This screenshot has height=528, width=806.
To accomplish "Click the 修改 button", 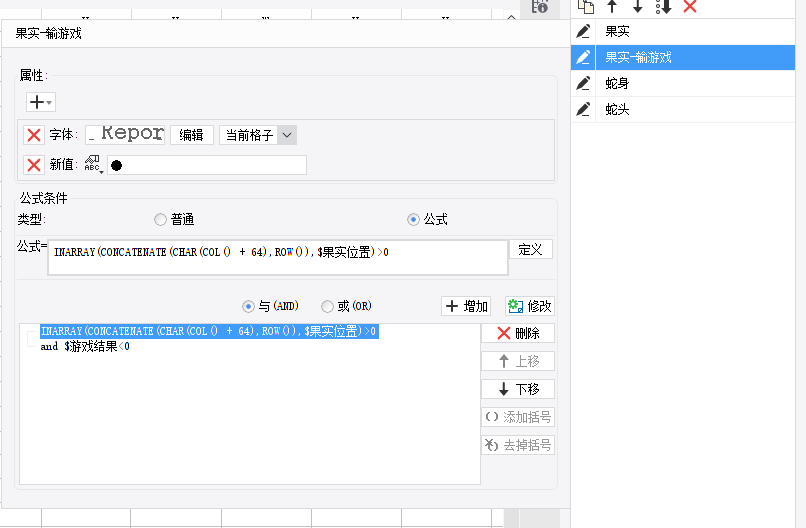I will 530,306.
